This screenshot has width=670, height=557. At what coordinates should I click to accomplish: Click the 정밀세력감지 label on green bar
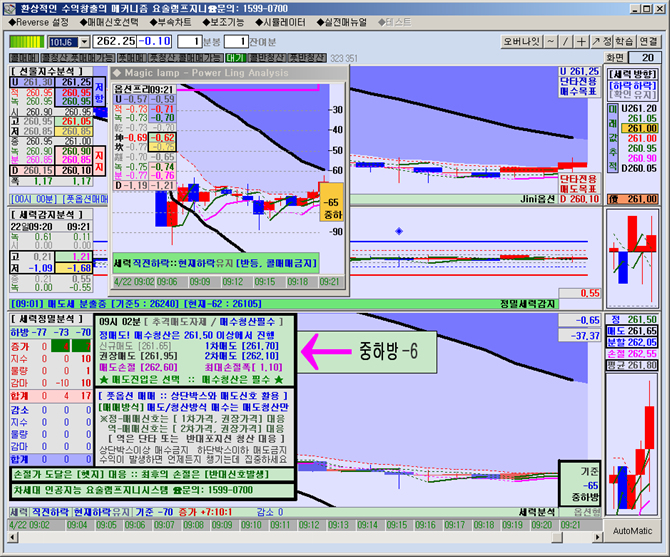[x=527, y=304]
